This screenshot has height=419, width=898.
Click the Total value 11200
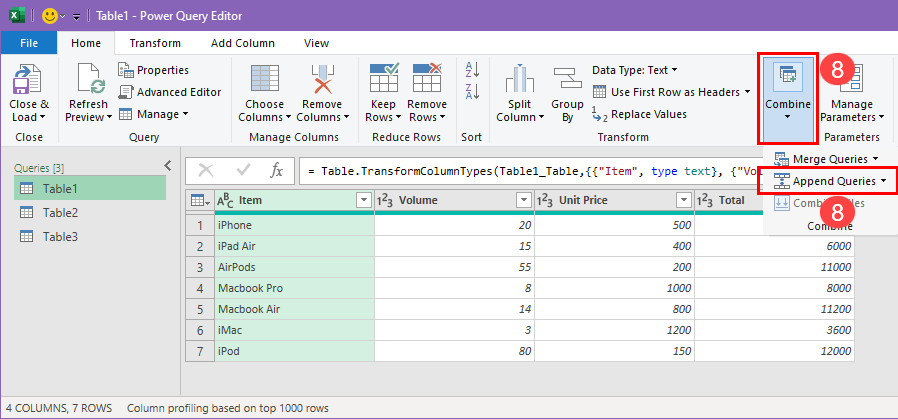tap(774, 309)
